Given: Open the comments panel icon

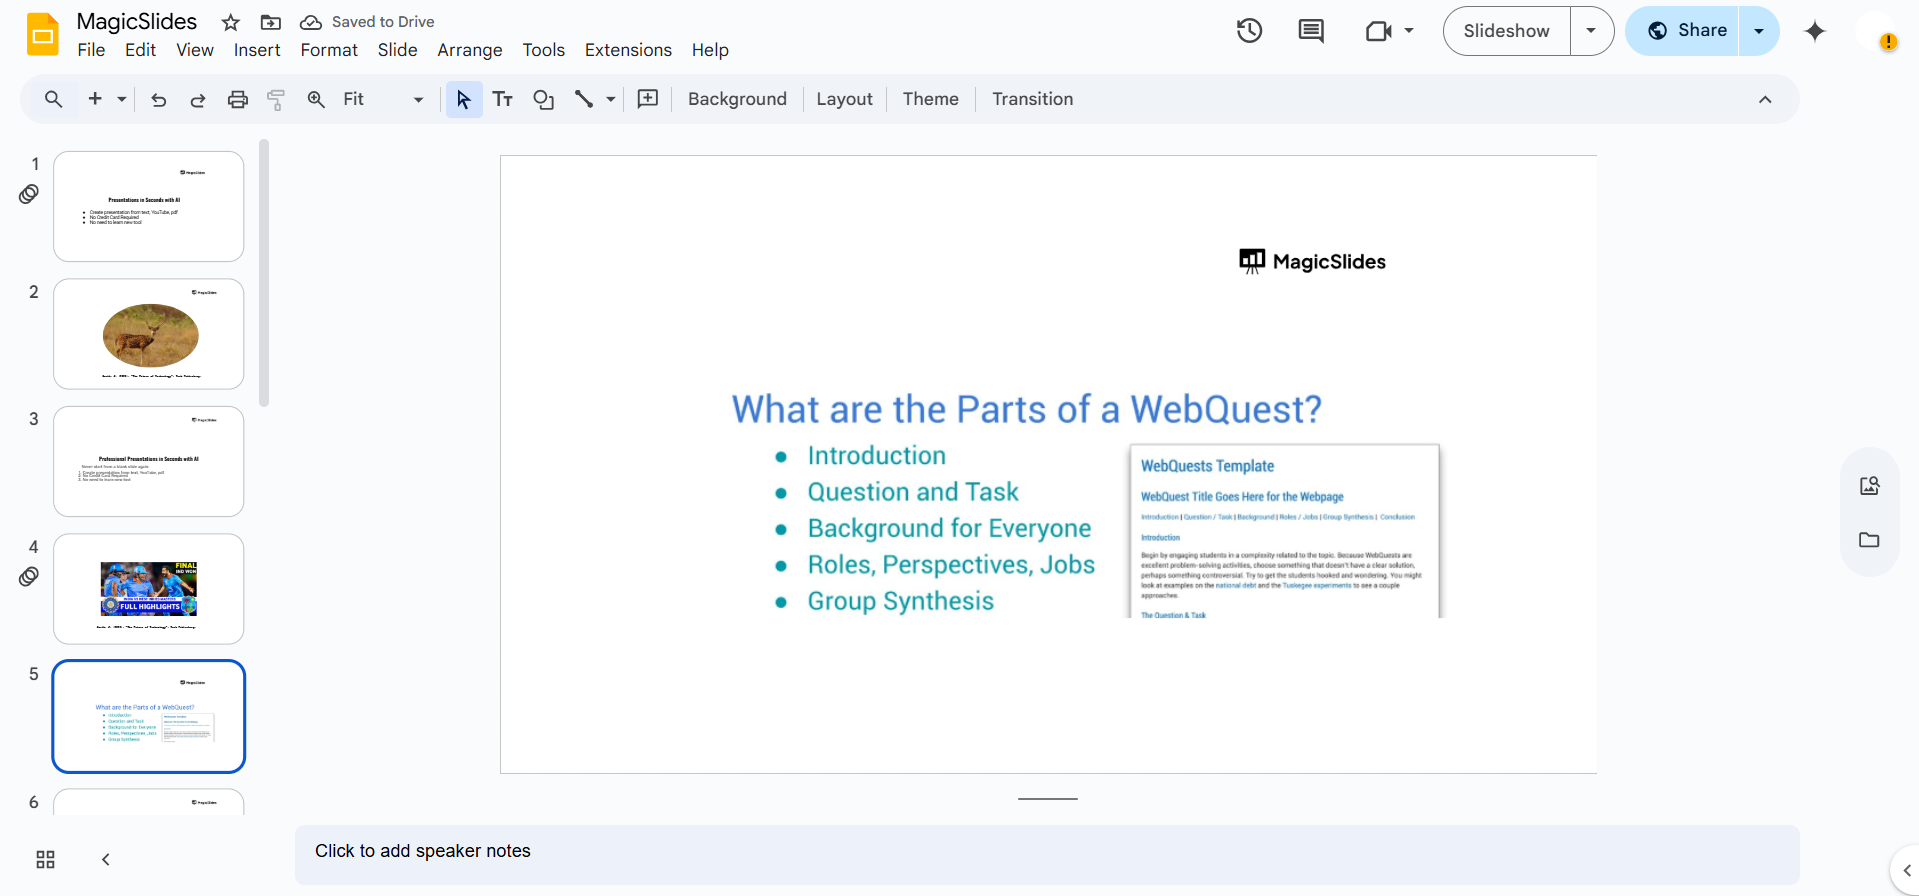Looking at the screenshot, I should click(1311, 31).
